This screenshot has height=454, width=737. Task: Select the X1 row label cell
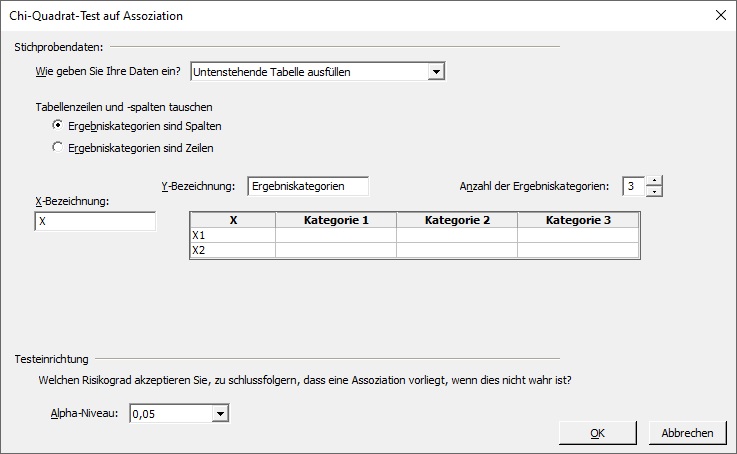point(233,235)
